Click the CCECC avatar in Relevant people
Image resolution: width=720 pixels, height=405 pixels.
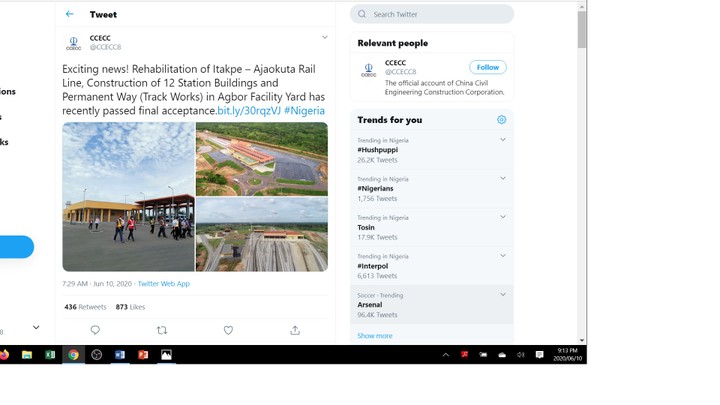368,70
